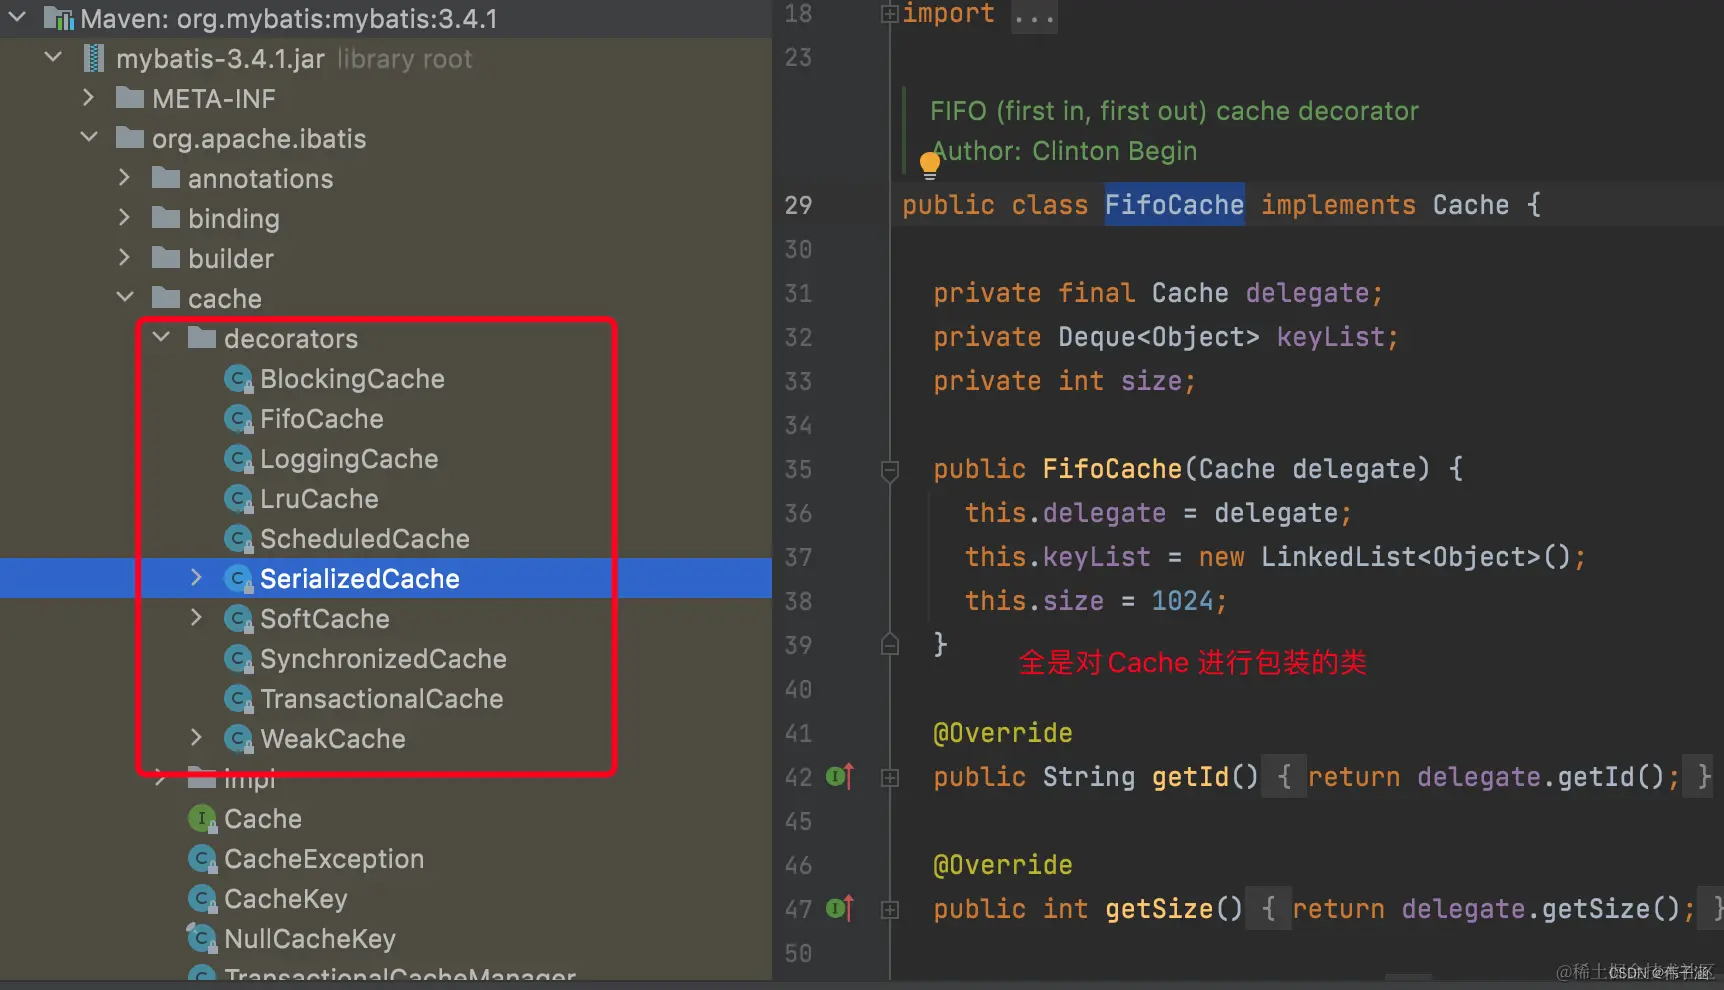This screenshot has height=990, width=1724.
Task: Collapse the decorators package
Action: pos(161,337)
